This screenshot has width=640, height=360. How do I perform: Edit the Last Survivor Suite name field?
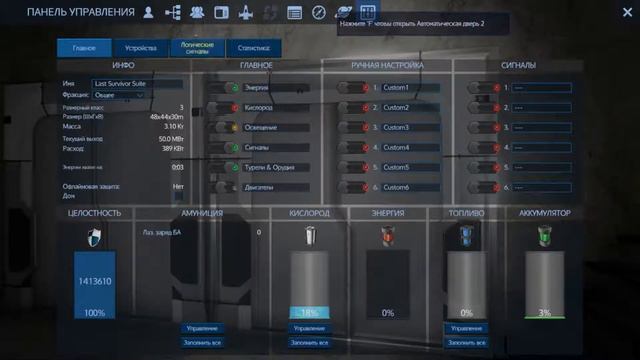[x=137, y=84]
